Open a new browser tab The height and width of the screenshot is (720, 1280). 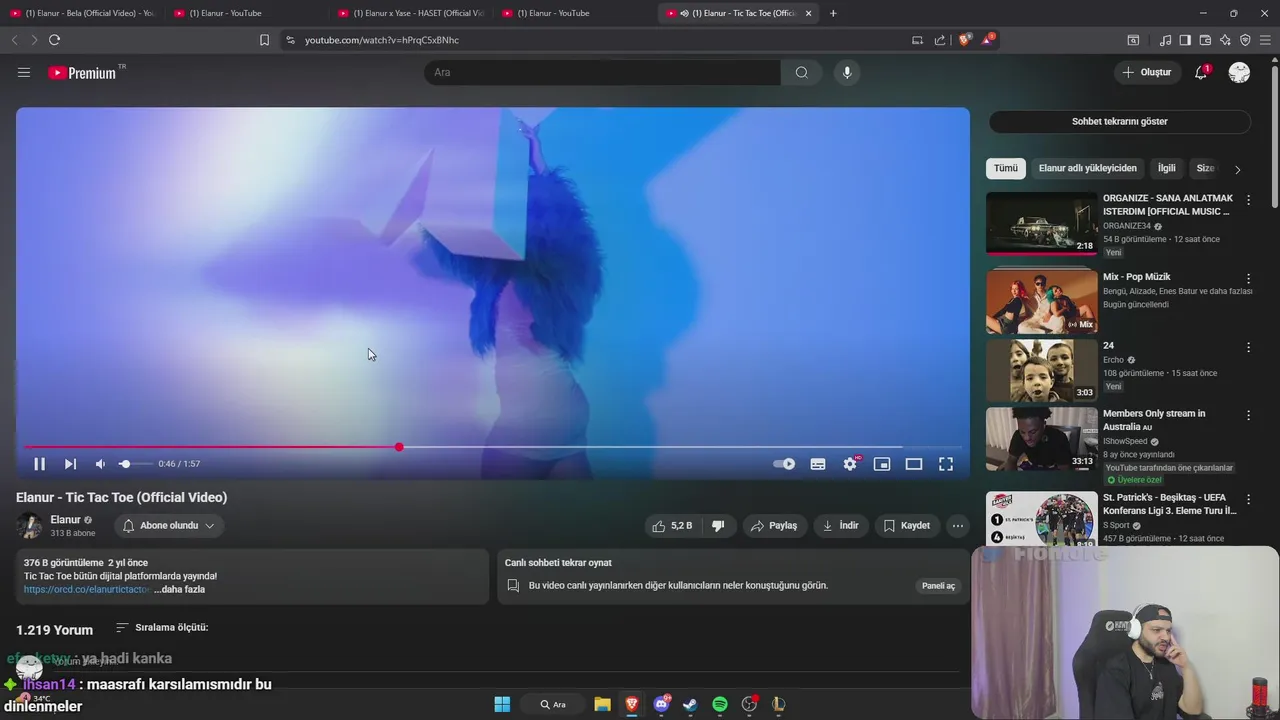pos(833,13)
